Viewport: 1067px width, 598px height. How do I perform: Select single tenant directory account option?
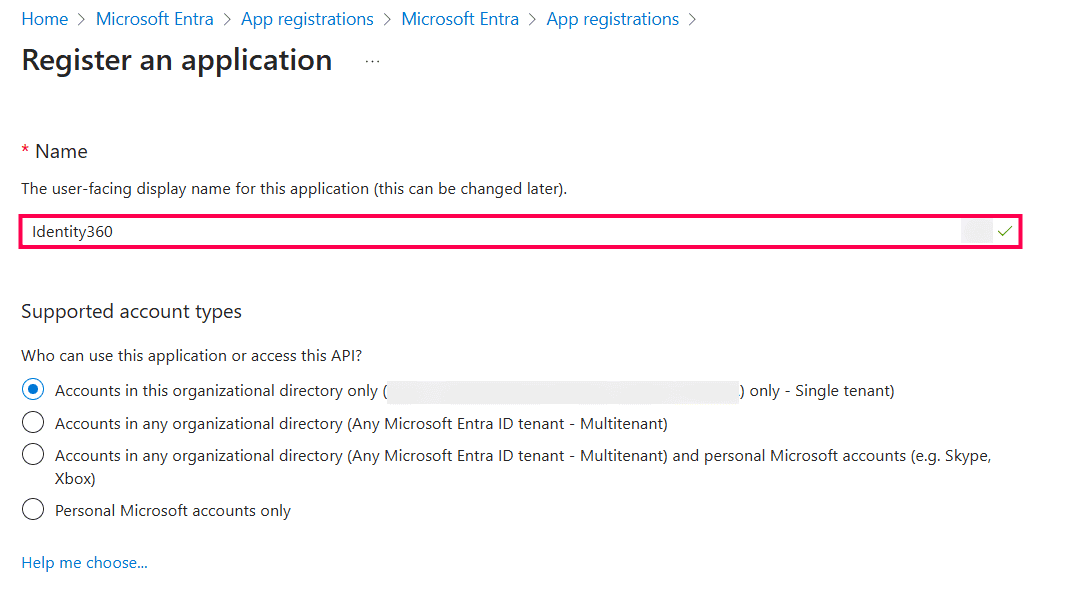(x=32, y=389)
